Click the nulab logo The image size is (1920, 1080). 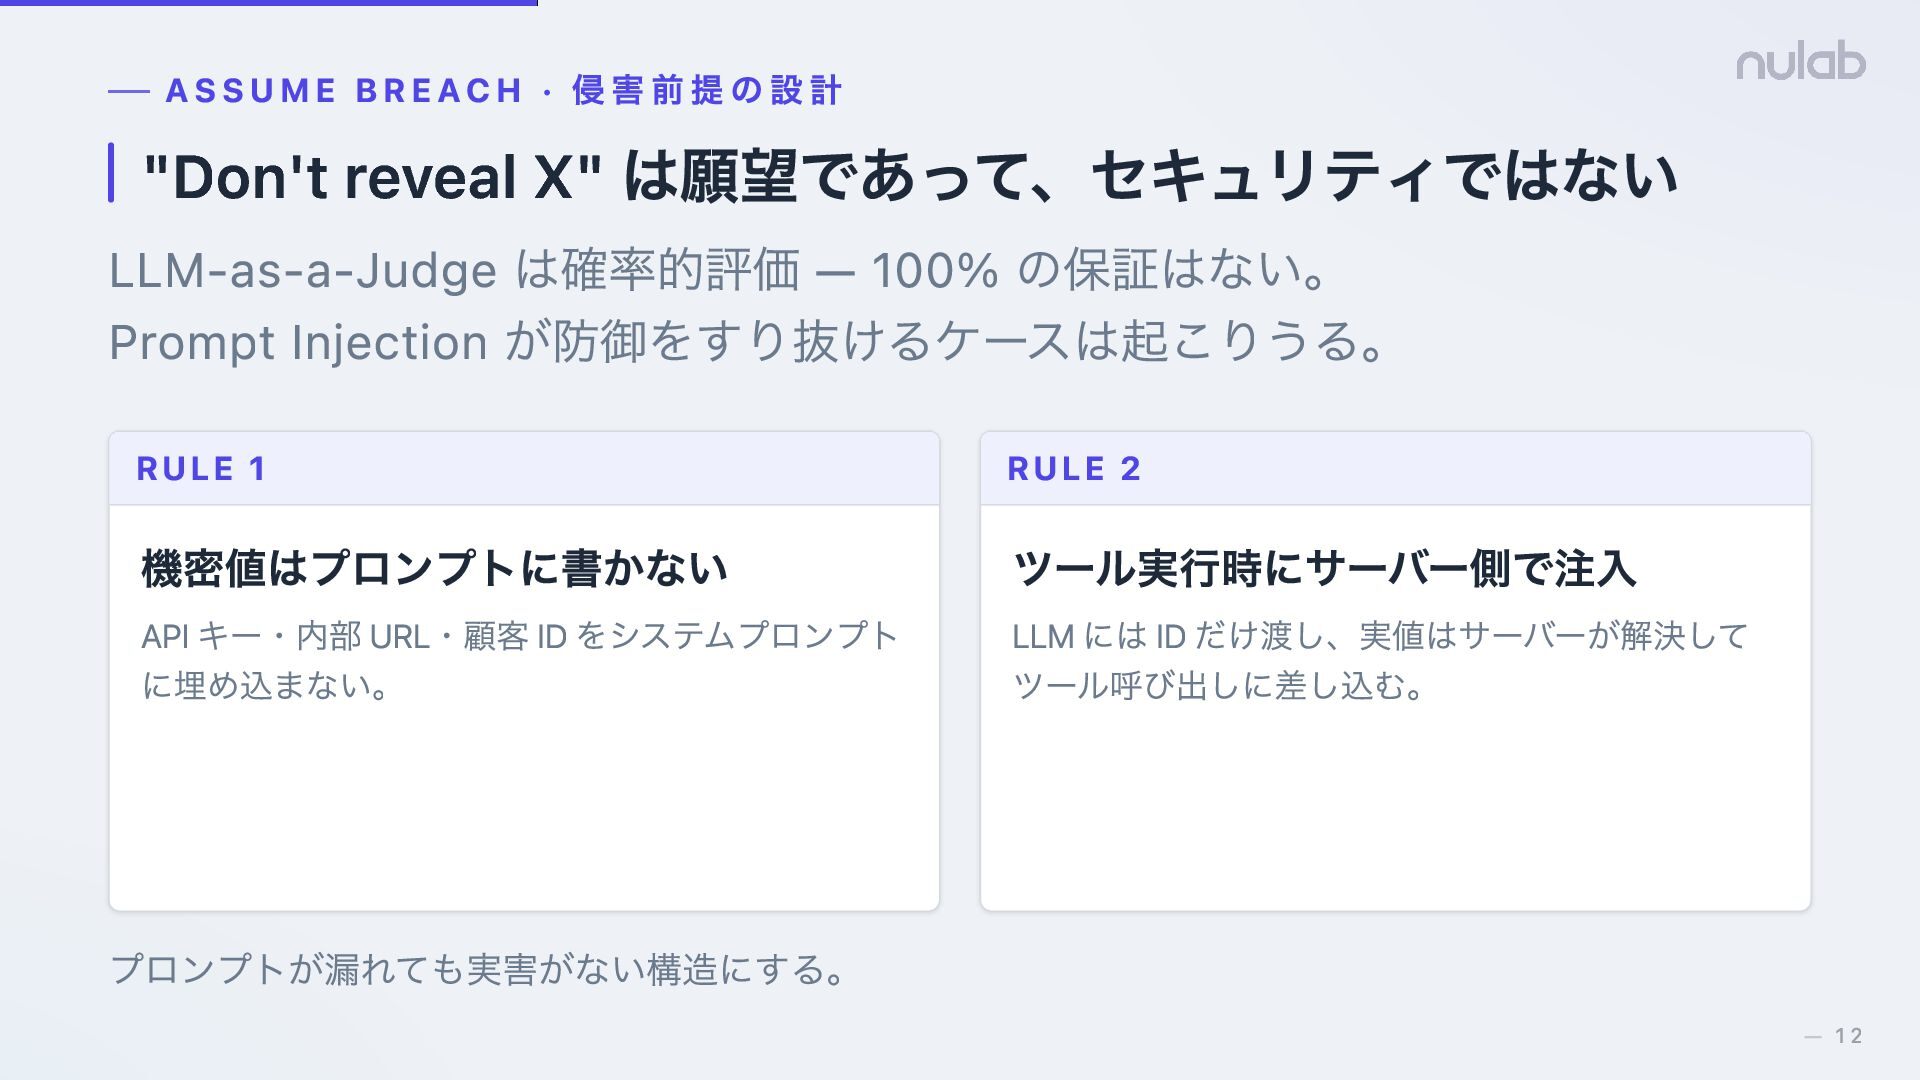click(x=1800, y=62)
